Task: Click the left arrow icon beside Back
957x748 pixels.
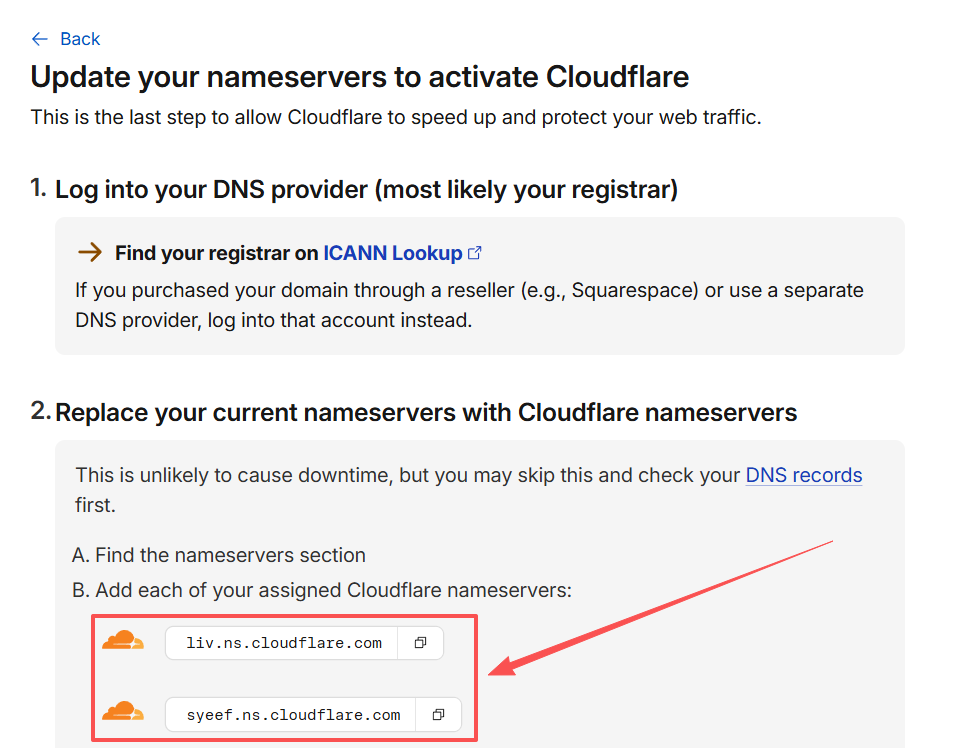Action: 40,39
